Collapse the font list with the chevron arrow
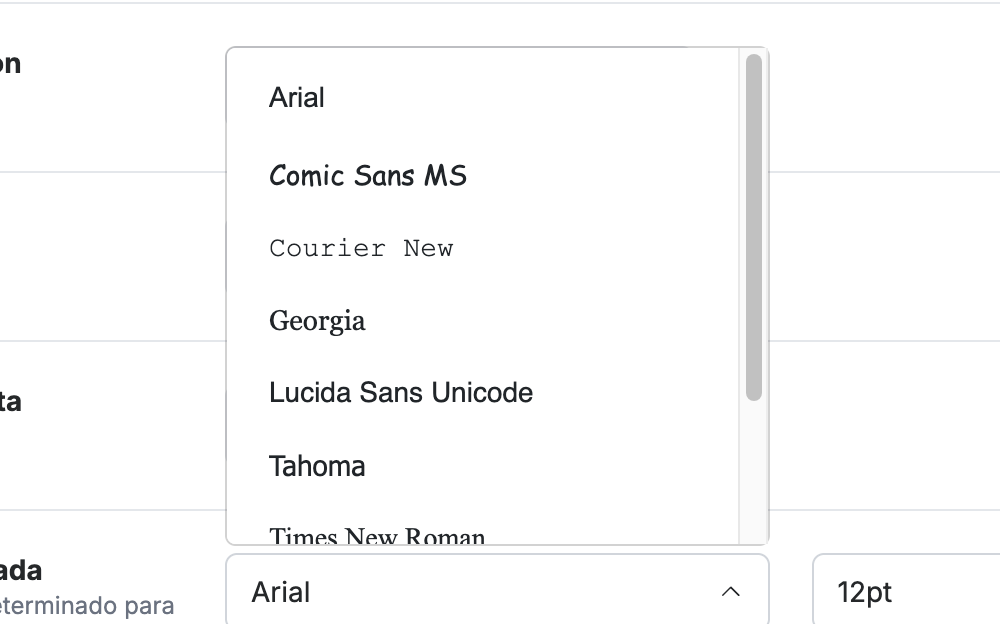 [x=730, y=592]
